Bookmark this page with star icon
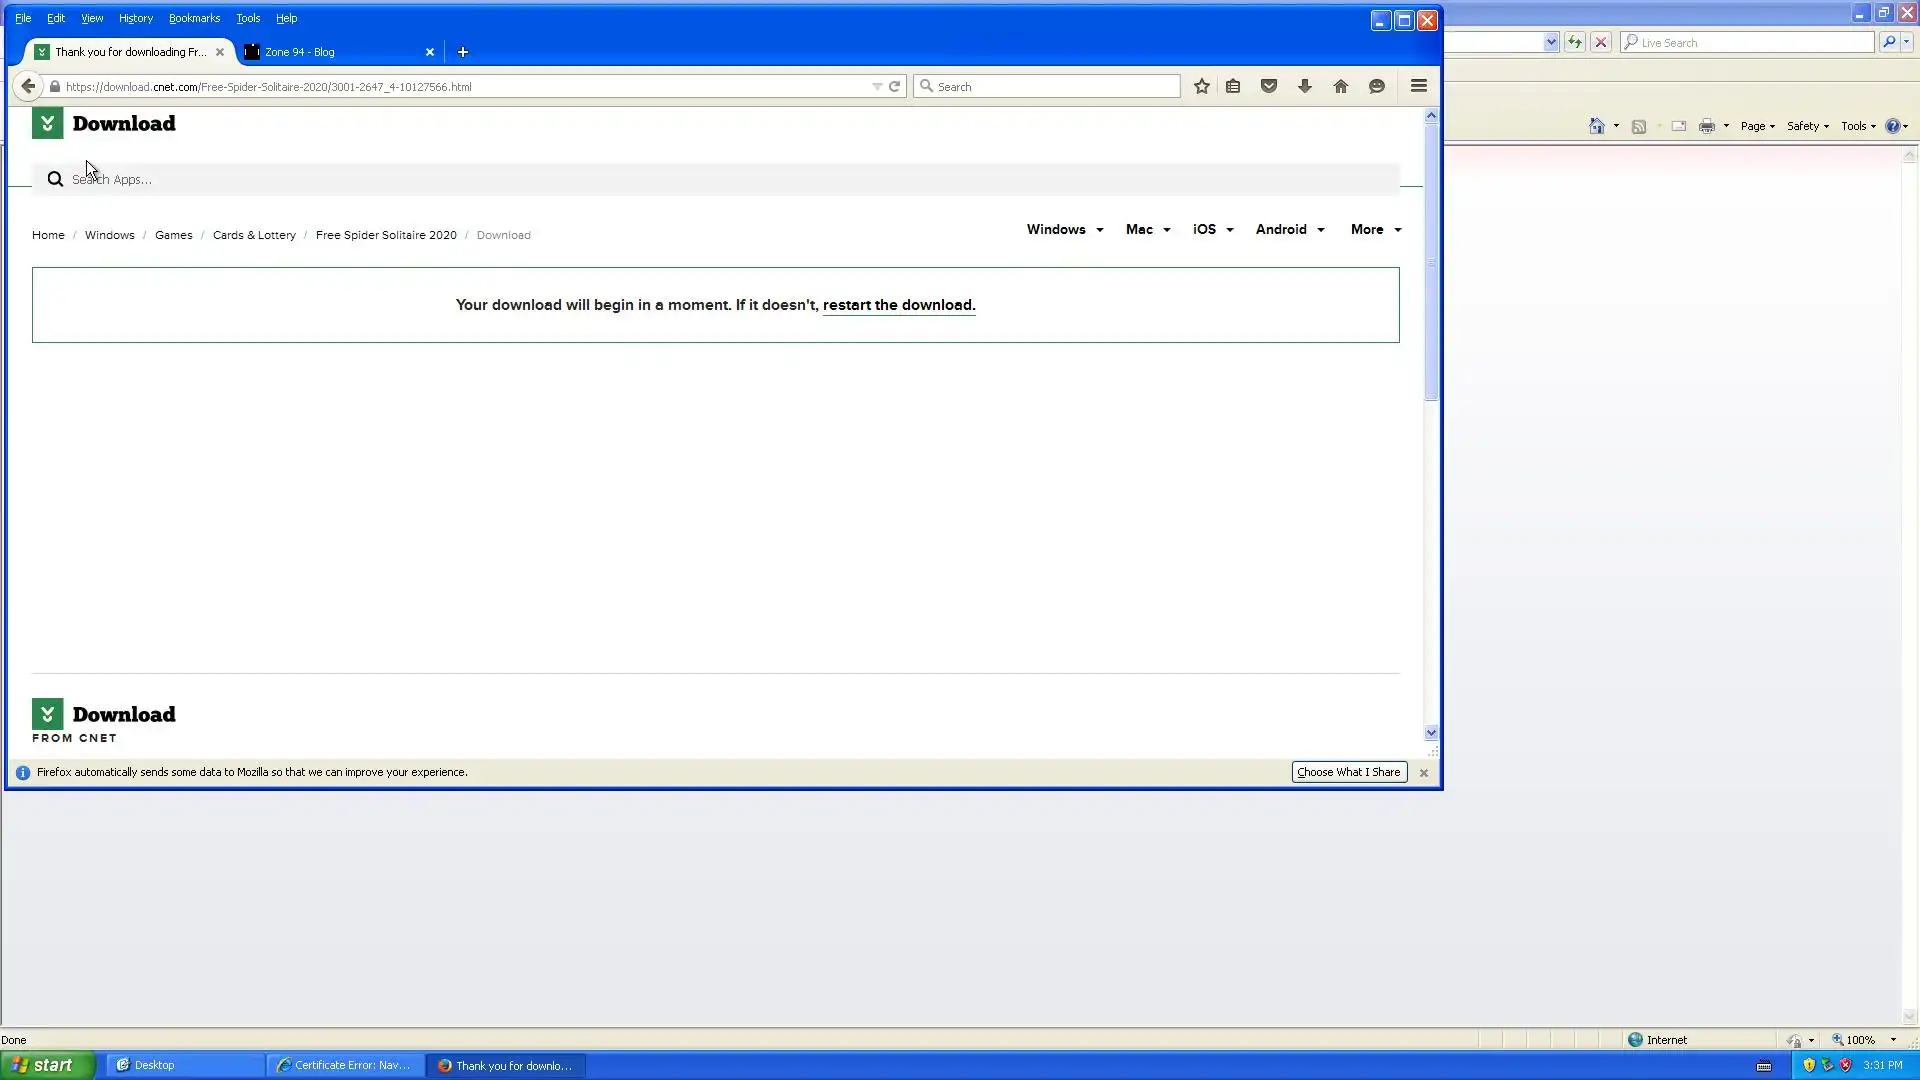This screenshot has width=1920, height=1080. 1201,87
